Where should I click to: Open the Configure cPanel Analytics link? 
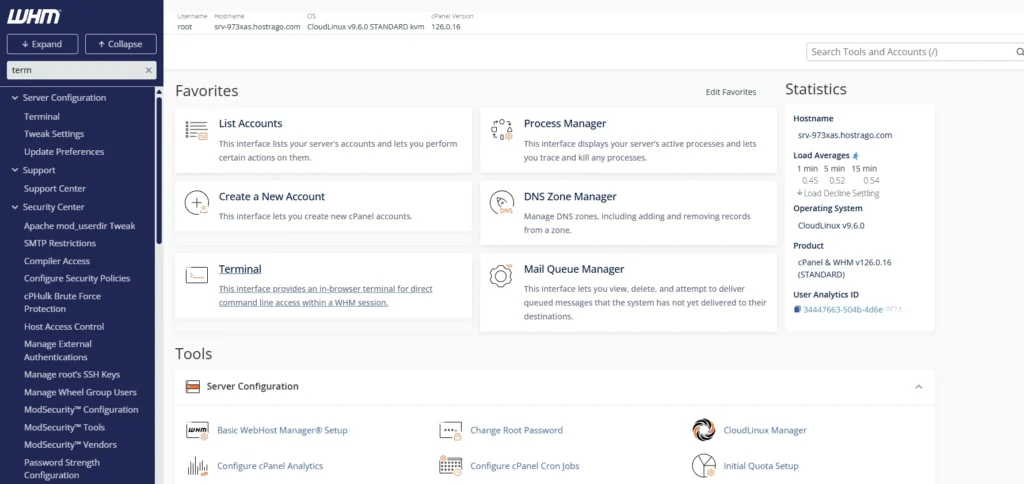[x=270, y=466]
